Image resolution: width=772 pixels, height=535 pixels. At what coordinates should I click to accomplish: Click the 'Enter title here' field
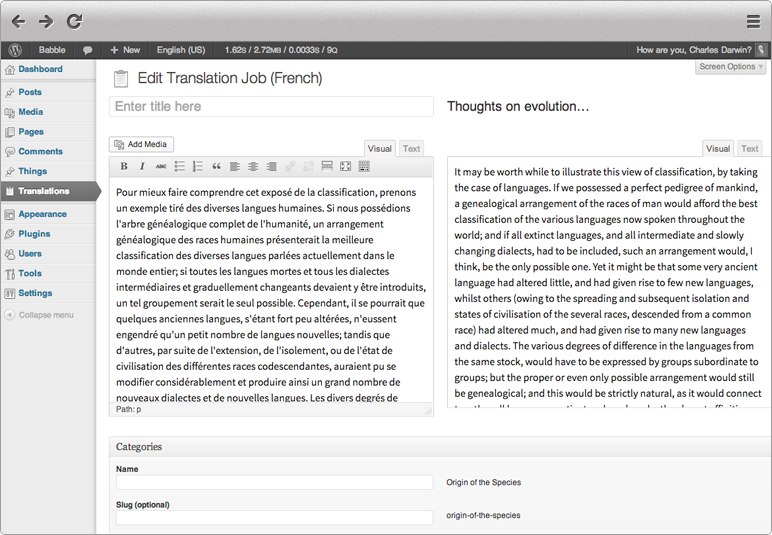(x=271, y=107)
